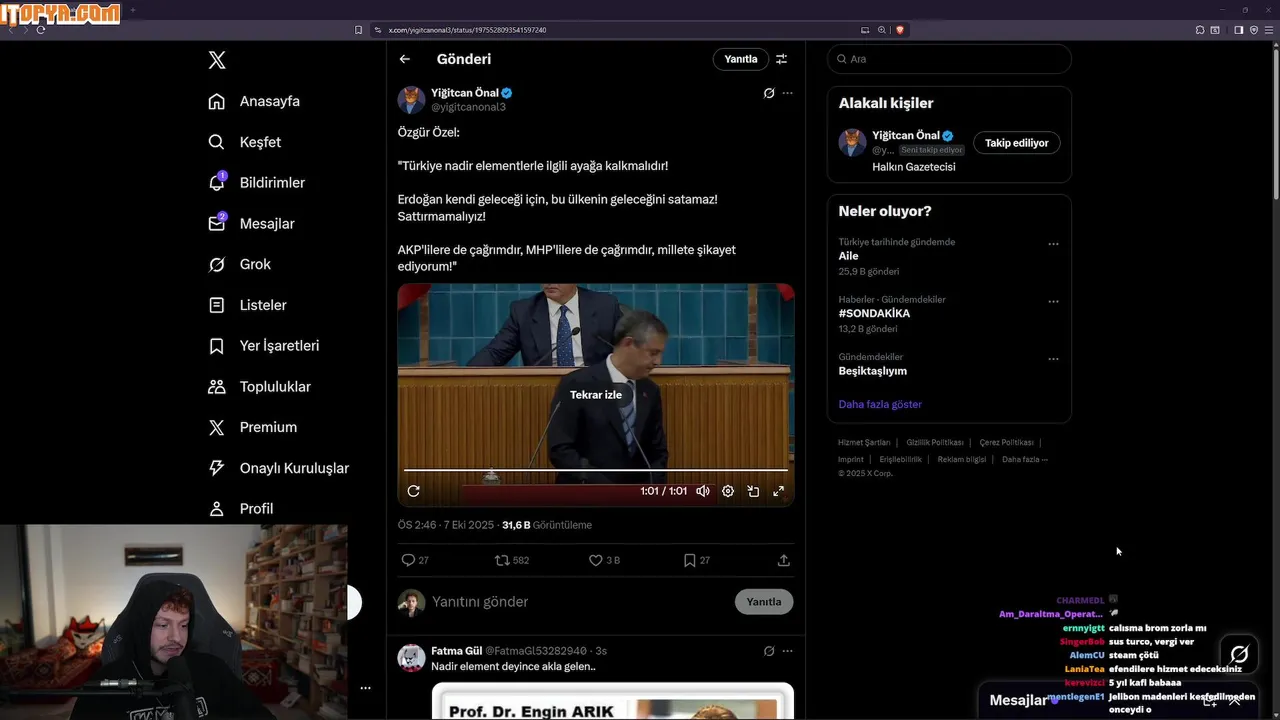Toggle picture-in-picture mode for video
This screenshot has height=720, width=1280.
(753, 491)
